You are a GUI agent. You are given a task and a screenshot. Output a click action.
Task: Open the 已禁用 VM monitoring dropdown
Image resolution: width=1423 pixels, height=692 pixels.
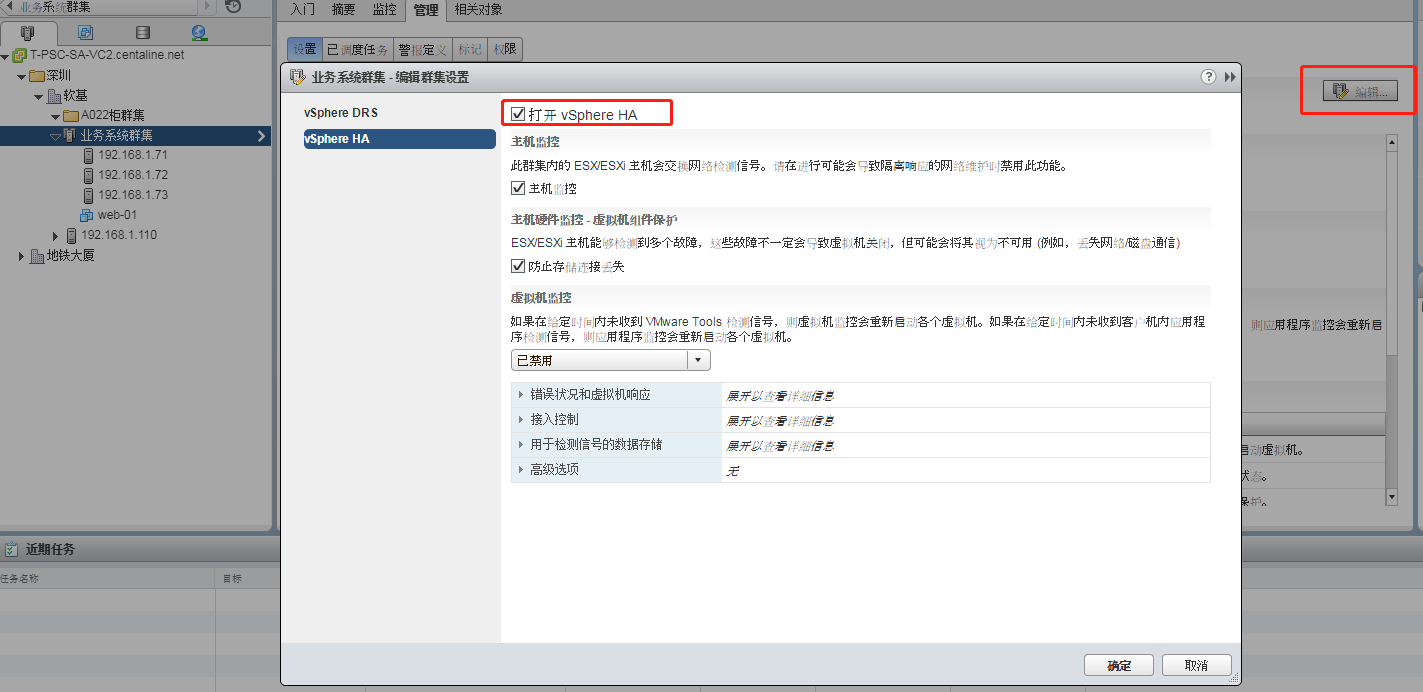coord(610,360)
